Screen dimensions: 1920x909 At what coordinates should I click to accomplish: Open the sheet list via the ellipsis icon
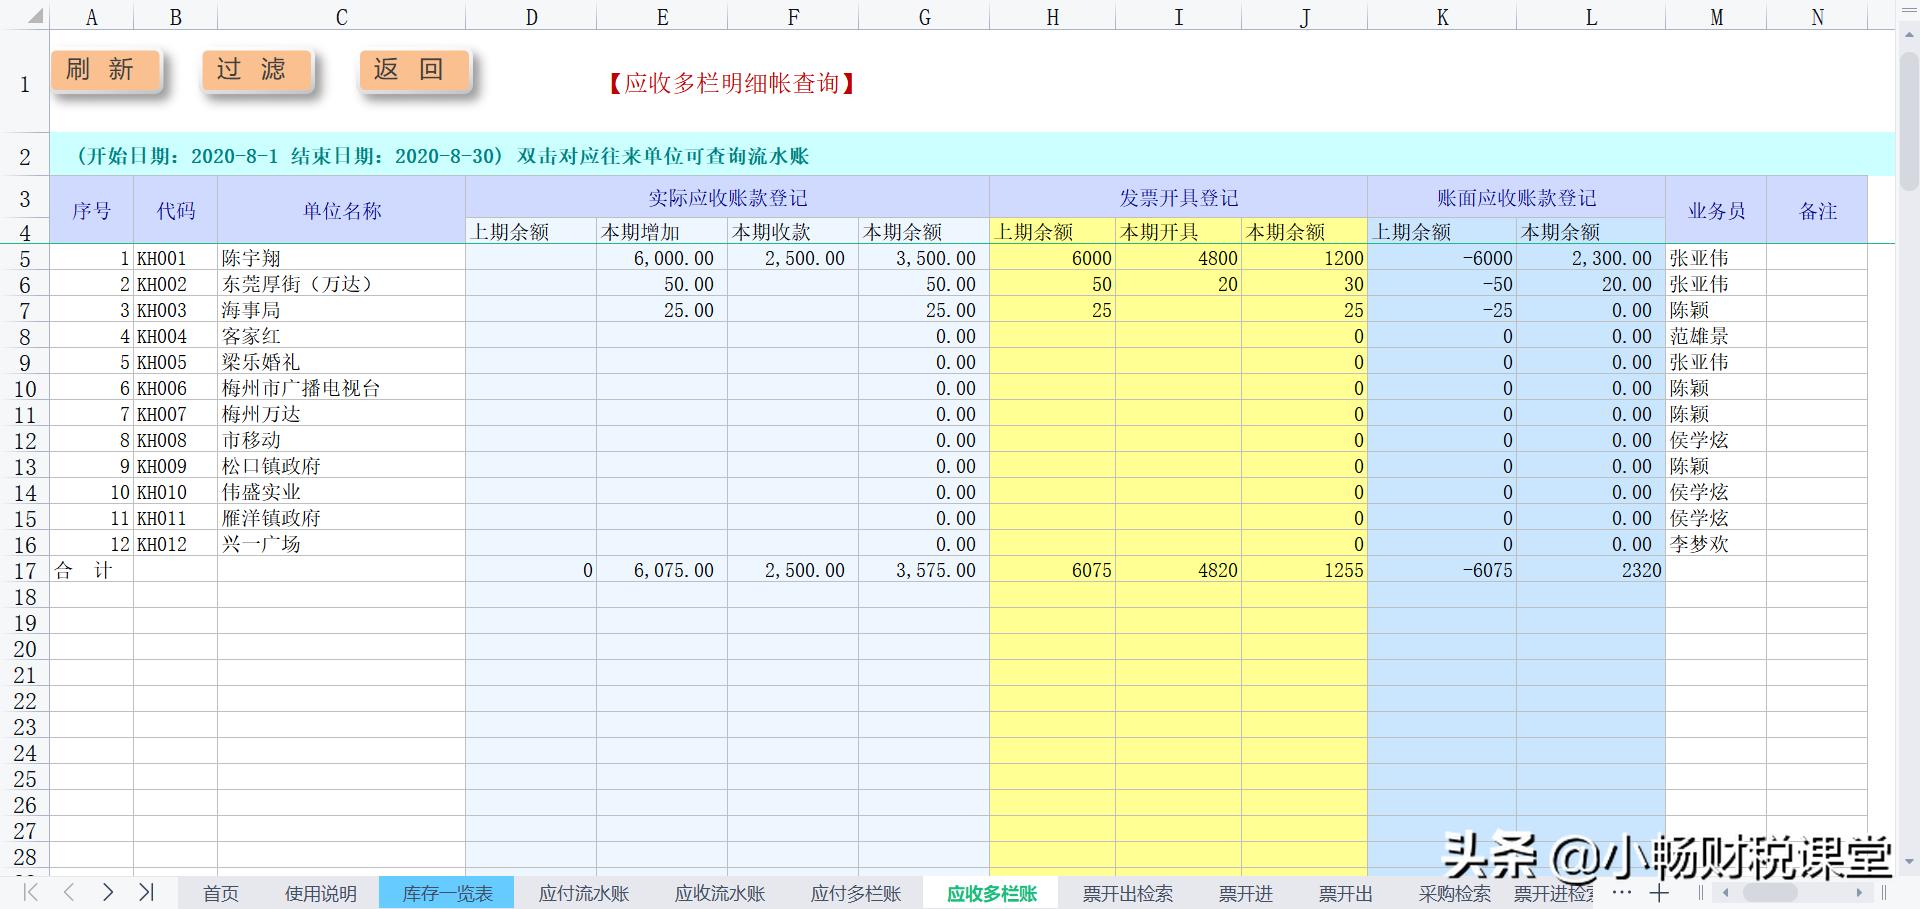click(1621, 893)
